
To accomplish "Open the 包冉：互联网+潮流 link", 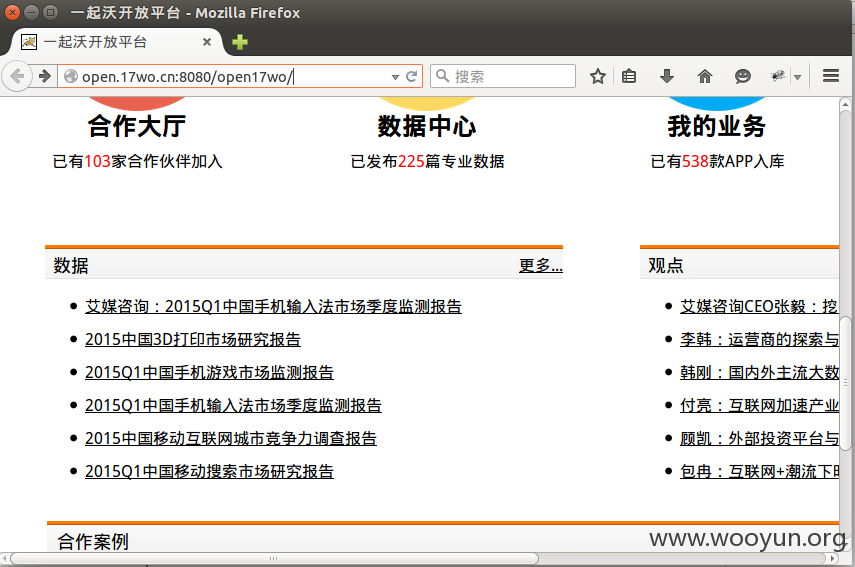I will click(759, 472).
